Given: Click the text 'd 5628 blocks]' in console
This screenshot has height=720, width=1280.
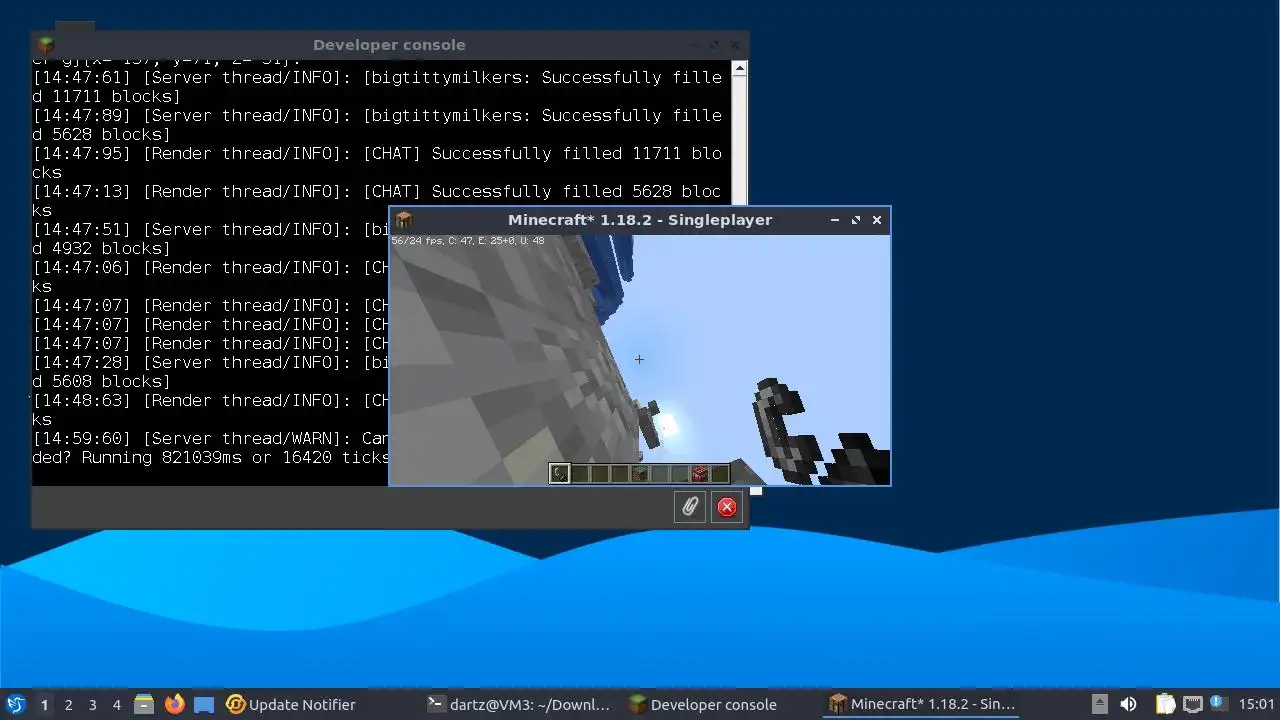Looking at the screenshot, I should (101, 134).
